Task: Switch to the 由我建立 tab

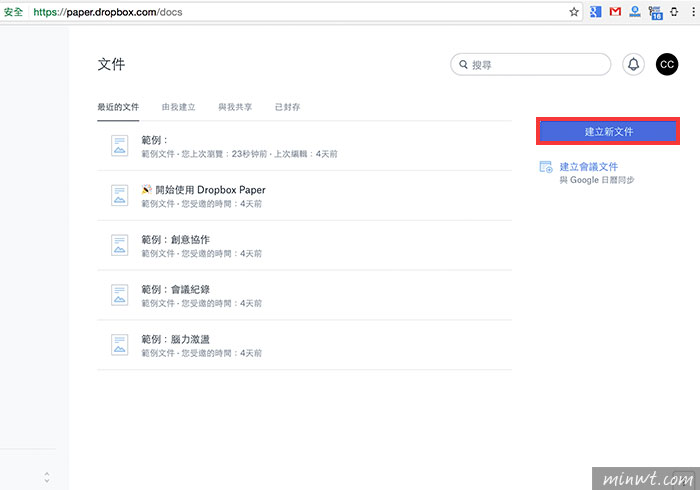Action: (x=179, y=107)
